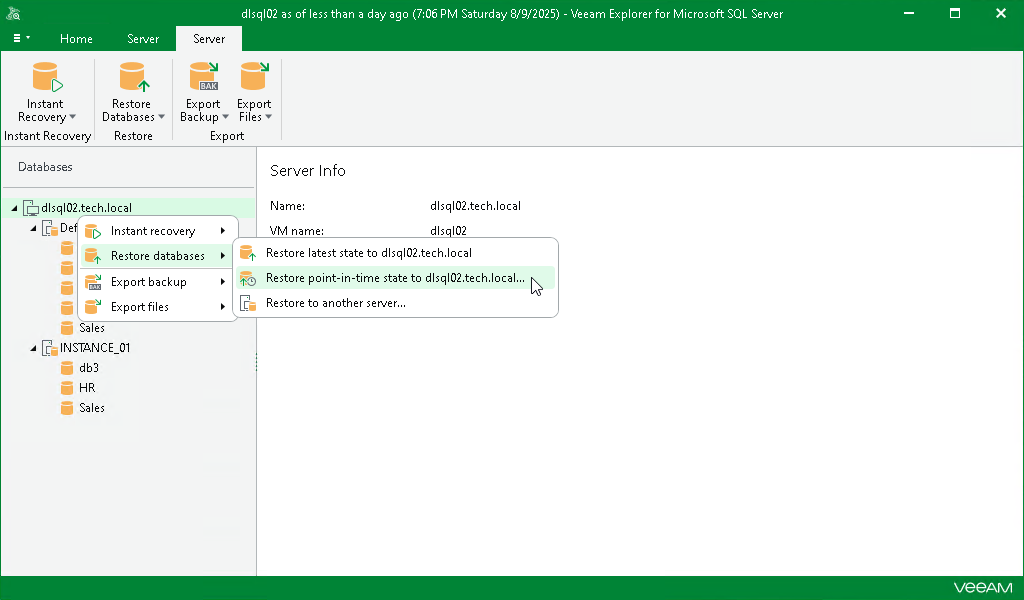Select the Sales database under INSTANCE_01
The height and width of the screenshot is (600, 1024).
(x=91, y=407)
